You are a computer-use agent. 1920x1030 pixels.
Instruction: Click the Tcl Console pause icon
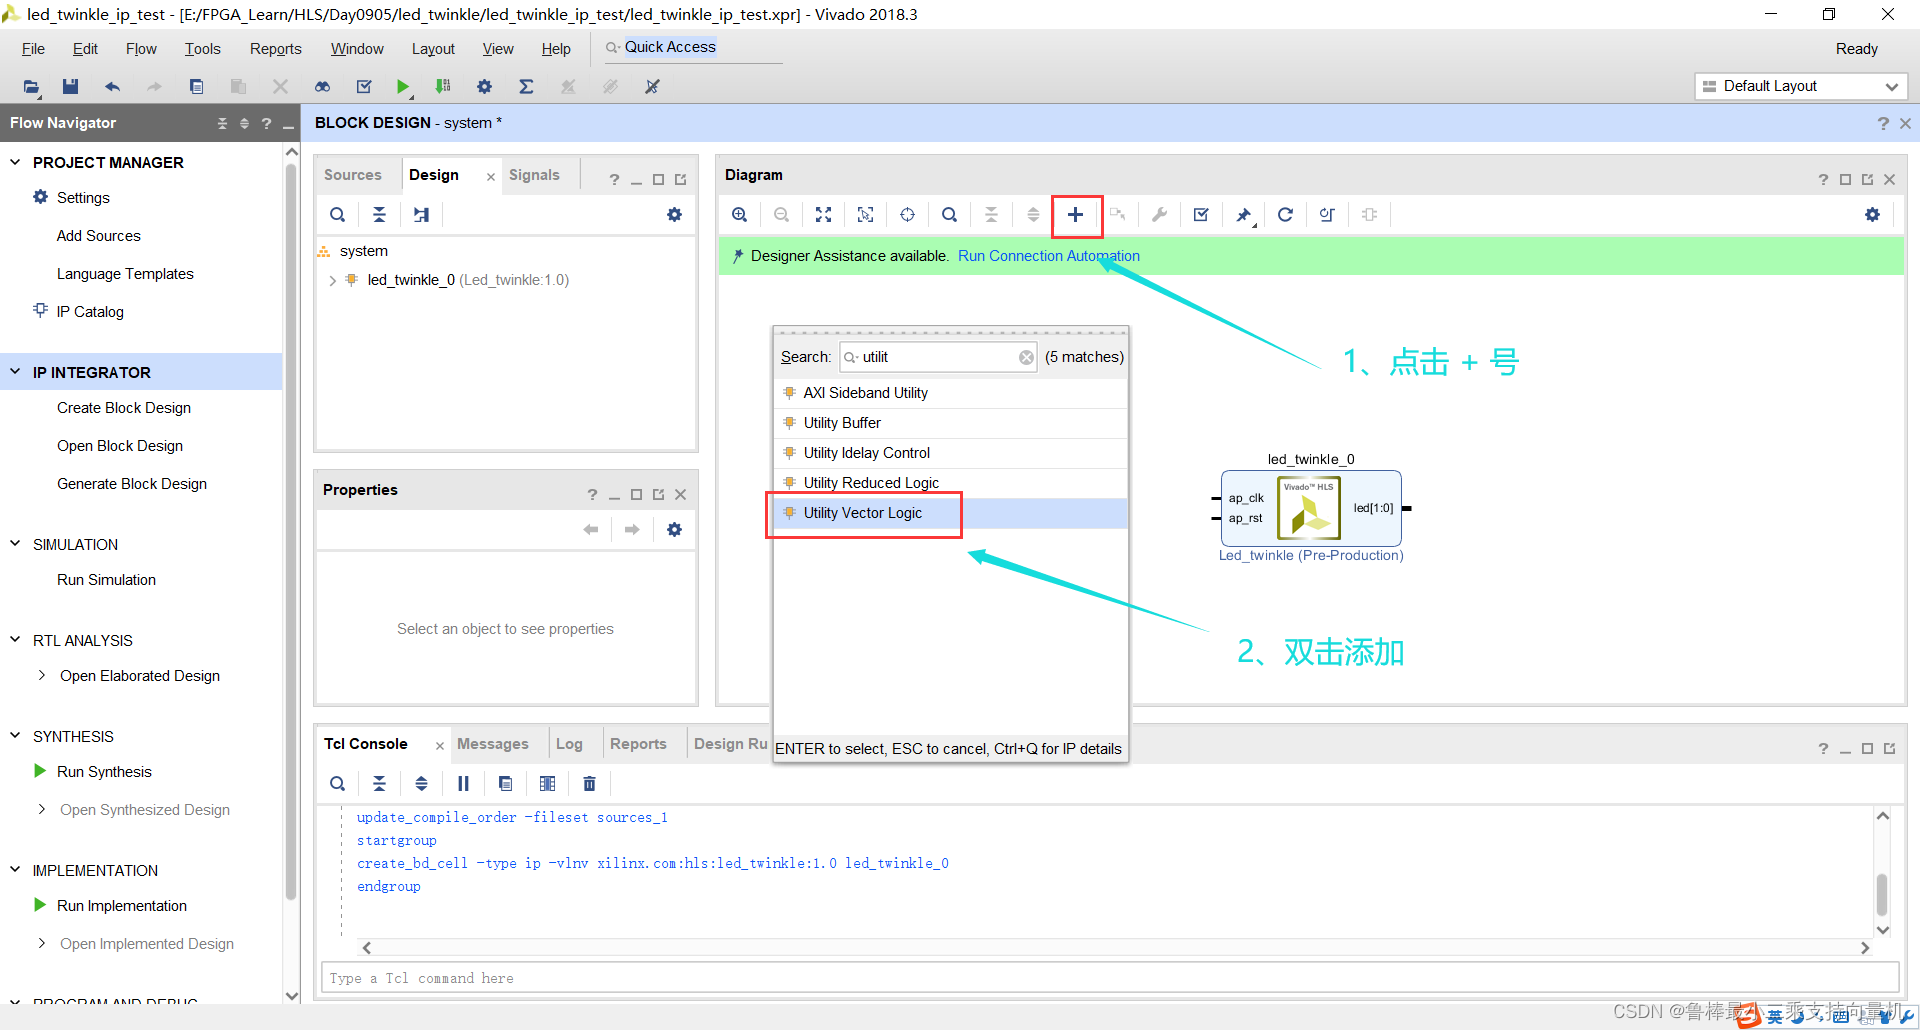463,784
